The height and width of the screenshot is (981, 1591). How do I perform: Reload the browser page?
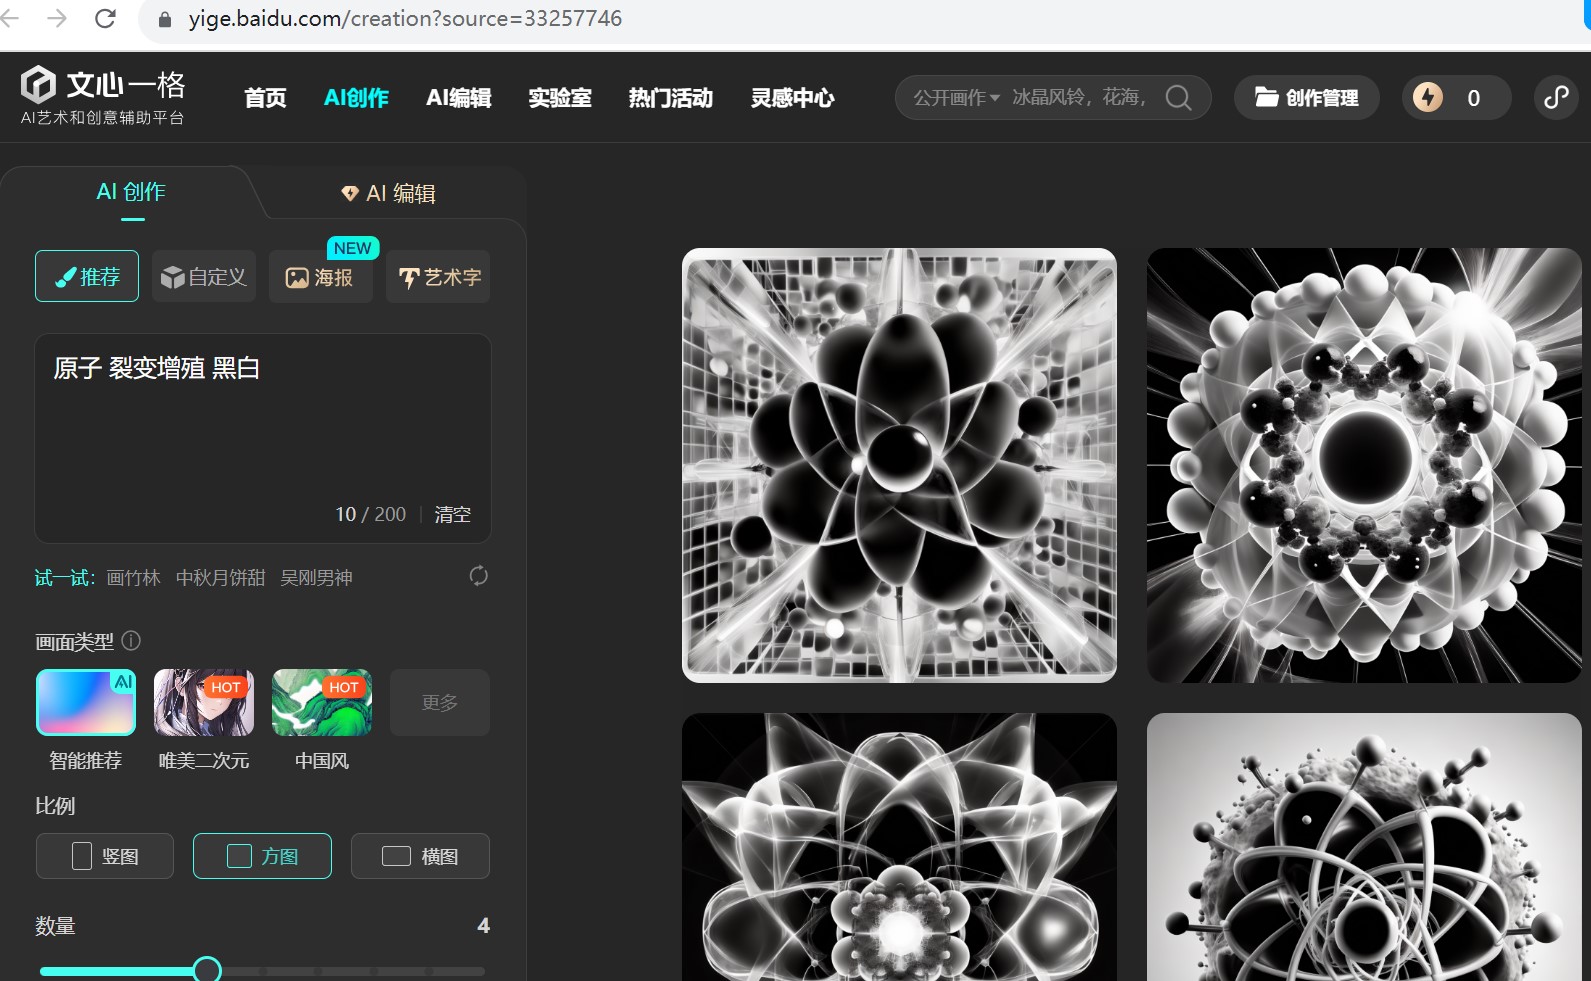tap(105, 18)
